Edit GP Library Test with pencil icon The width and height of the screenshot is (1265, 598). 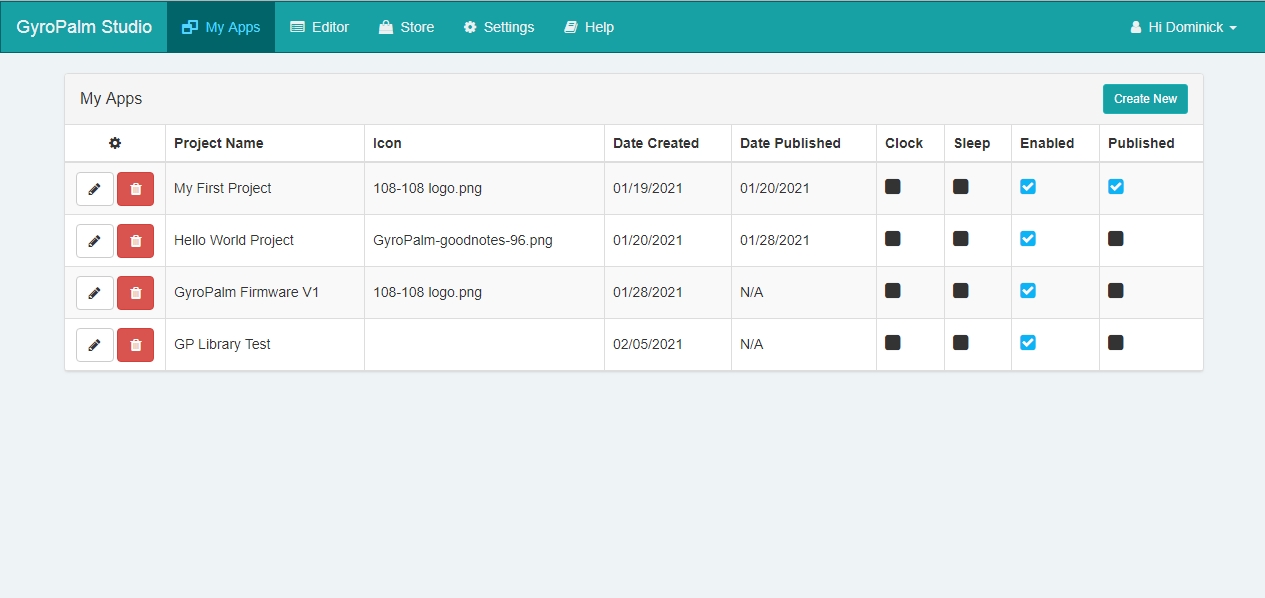click(95, 345)
